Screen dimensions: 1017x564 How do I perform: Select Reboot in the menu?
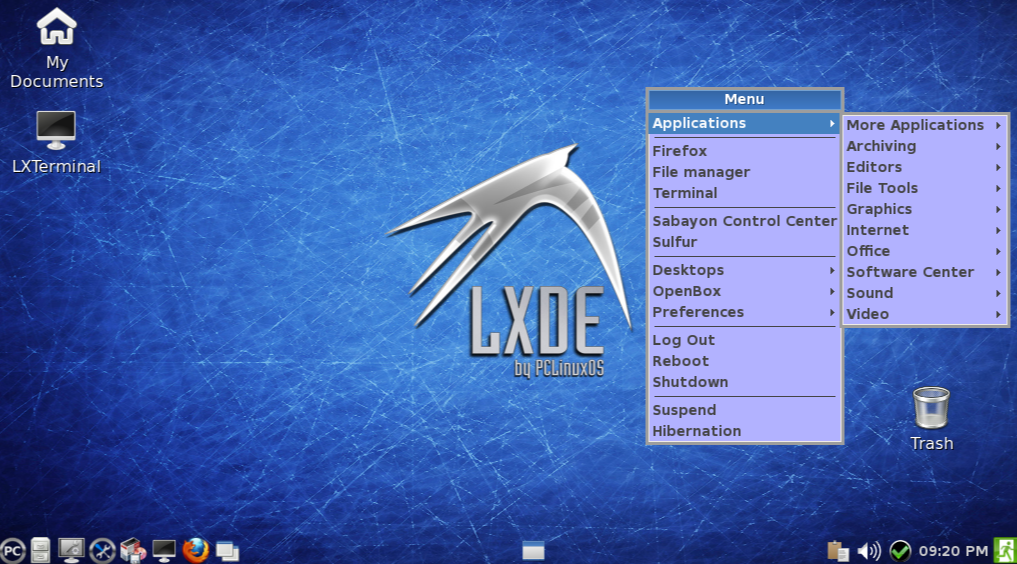coord(745,361)
